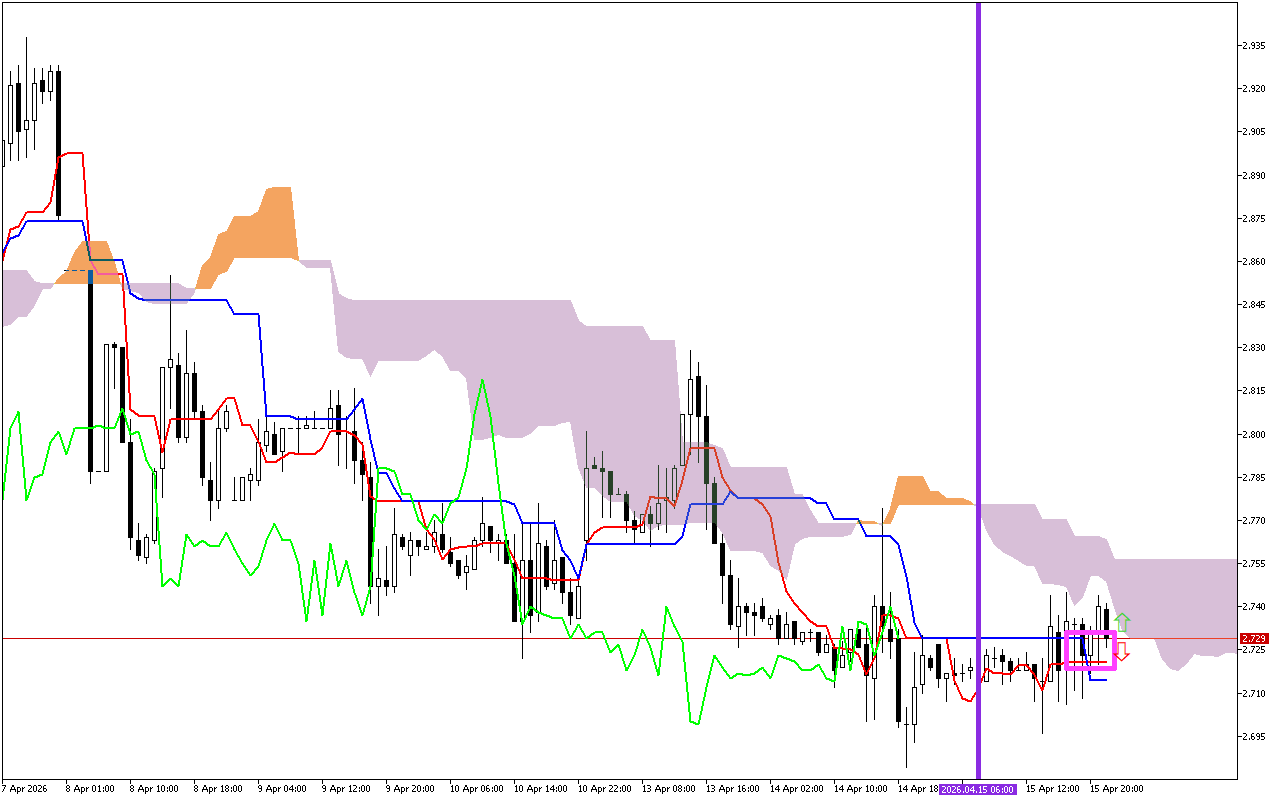Click the green up arrow marker
This screenshot has width=1280, height=800.
coord(1123,621)
